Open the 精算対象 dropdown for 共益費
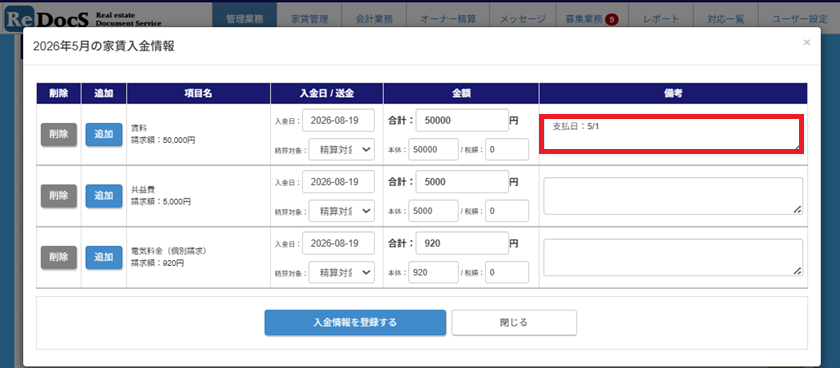Screen dimensions: 840x368 pyautogui.click(x=342, y=211)
